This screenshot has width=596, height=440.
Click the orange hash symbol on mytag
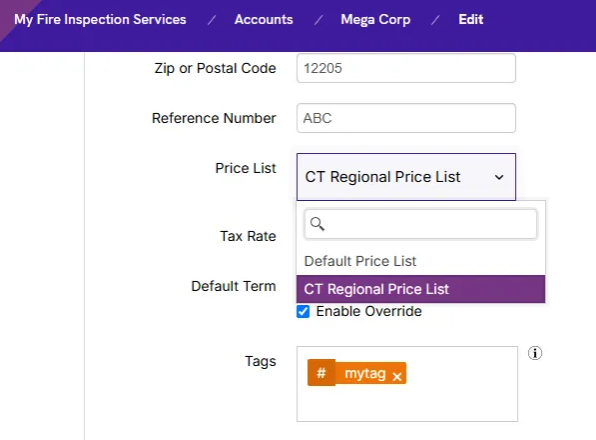[x=321, y=373]
